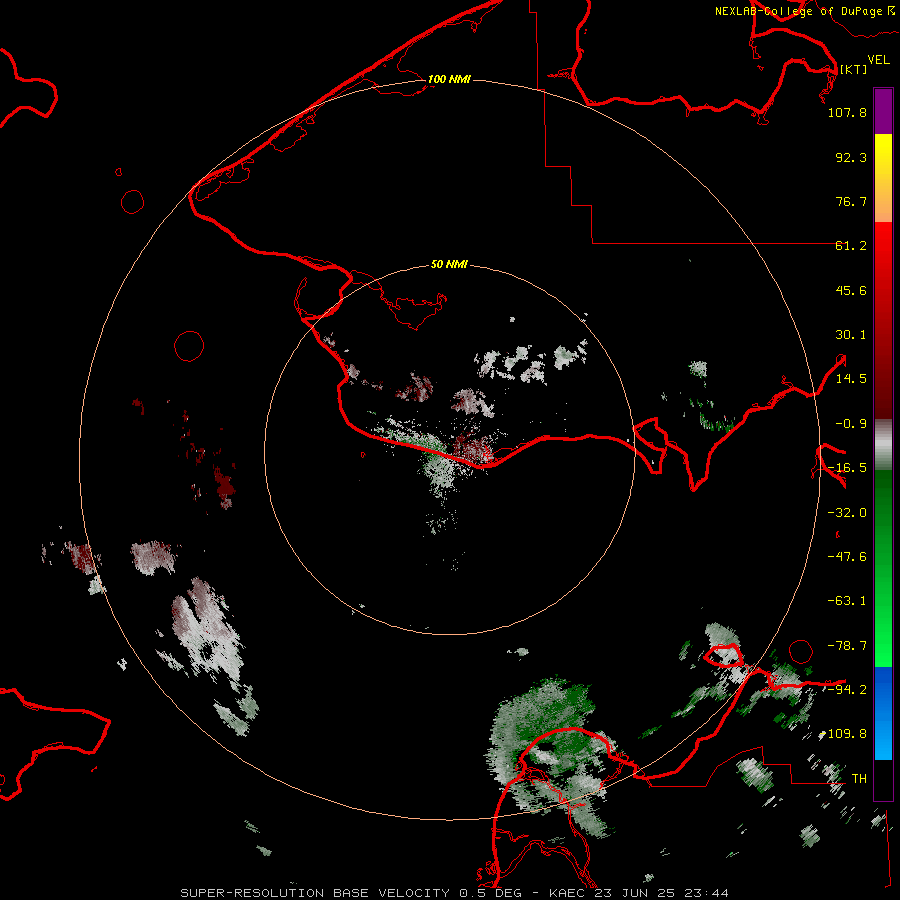Image resolution: width=900 pixels, height=900 pixels.
Task: Select the -32.0 velocity scale value
Action: click(x=847, y=513)
